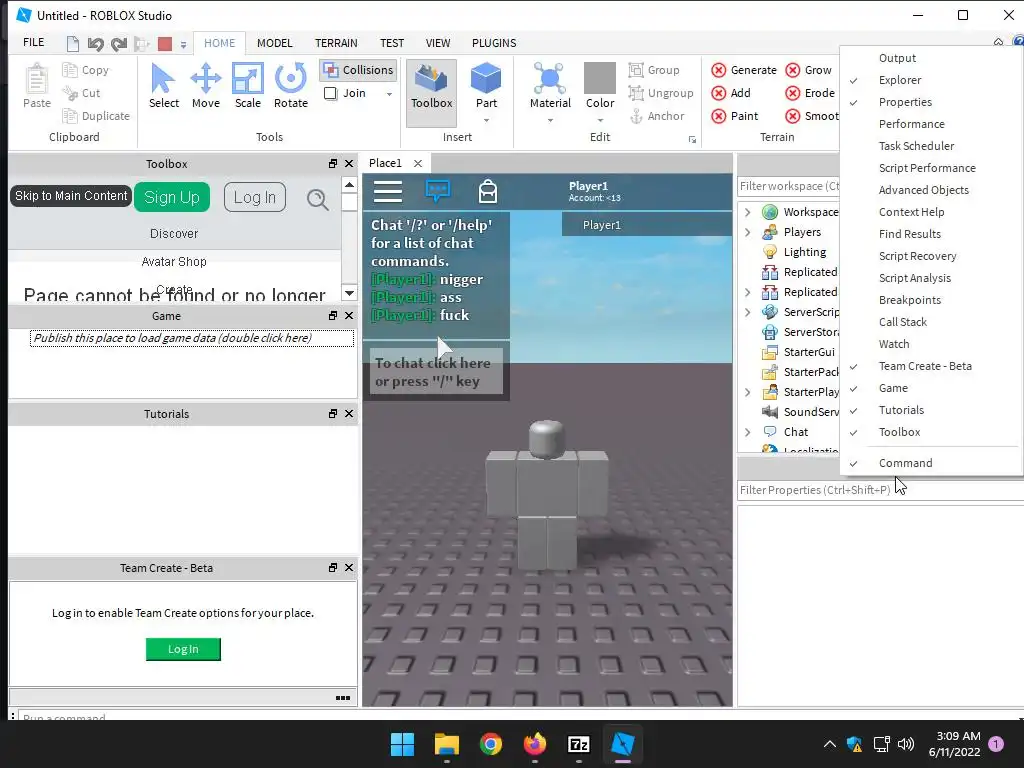Viewport: 1024px width, 768px height.
Task: Open the Discover link
Action: [174, 234]
